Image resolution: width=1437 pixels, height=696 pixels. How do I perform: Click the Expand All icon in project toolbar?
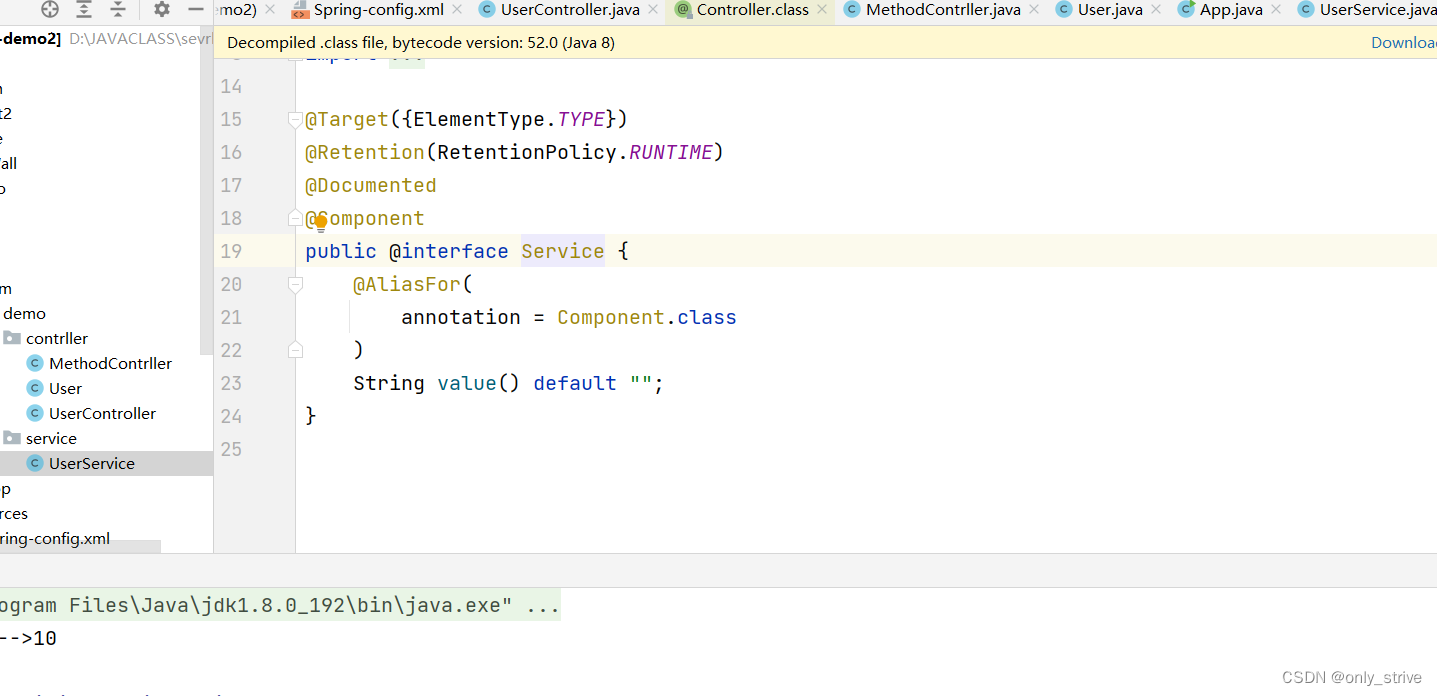pos(84,10)
